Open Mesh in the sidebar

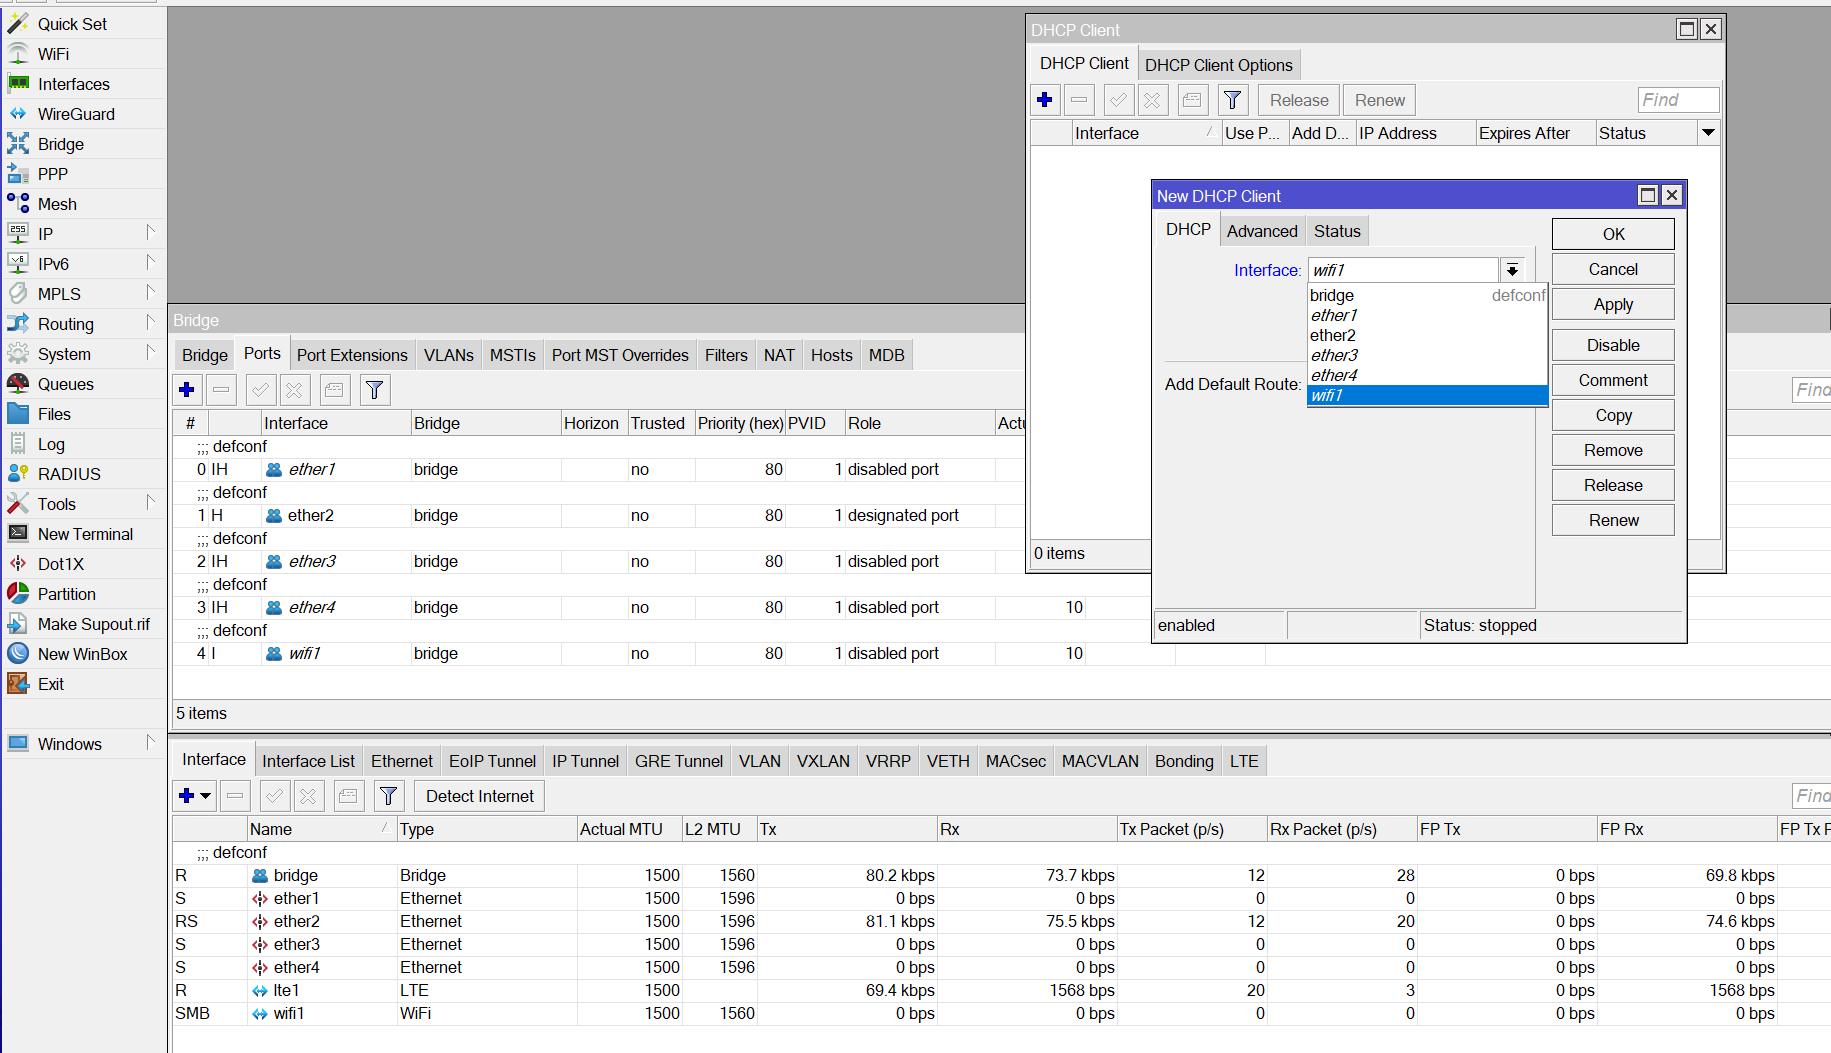point(57,204)
